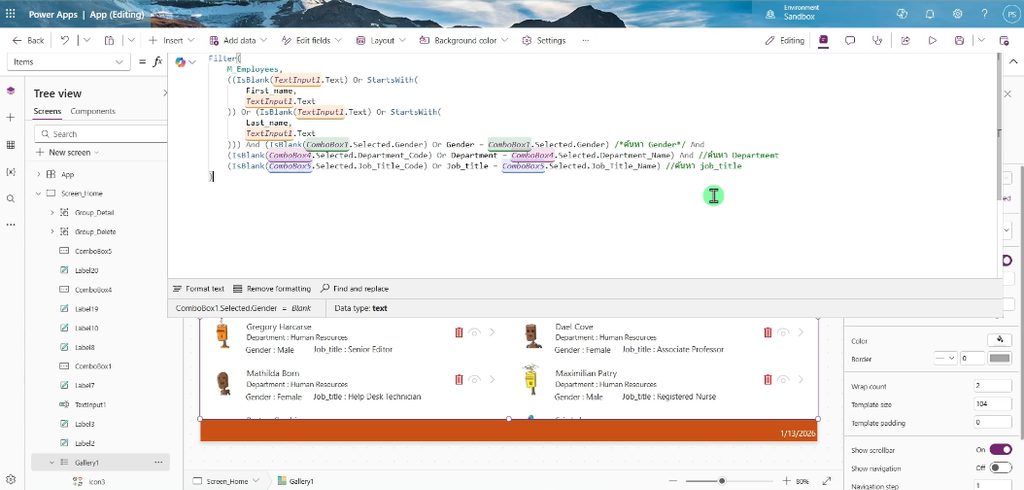Image resolution: width=1024 pixels, height=490 pixels.
Task: Show more commands with the toolbar ellipsis
Action: click(x=586, y=41)
